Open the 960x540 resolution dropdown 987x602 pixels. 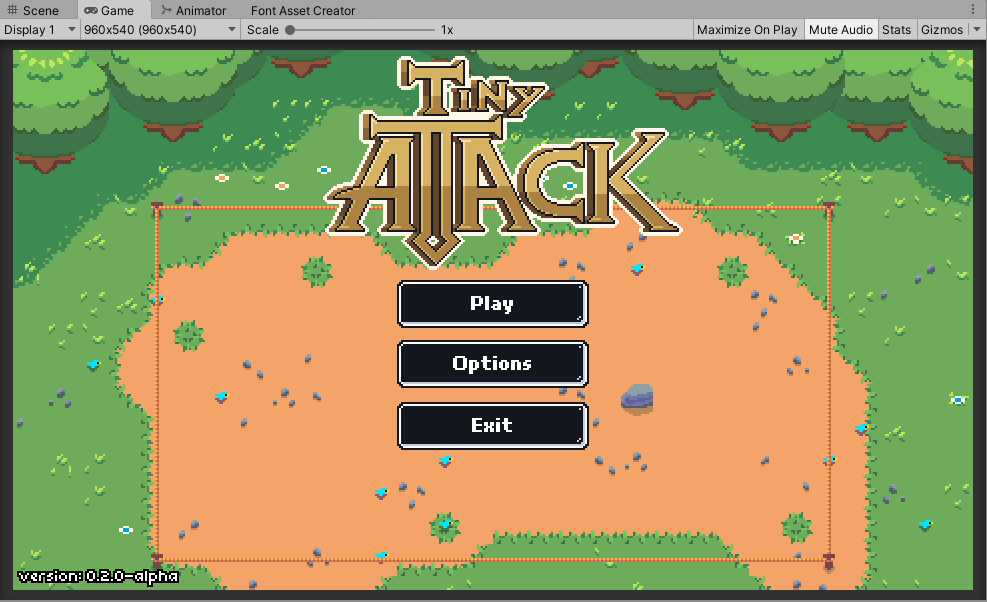point(160,30)
